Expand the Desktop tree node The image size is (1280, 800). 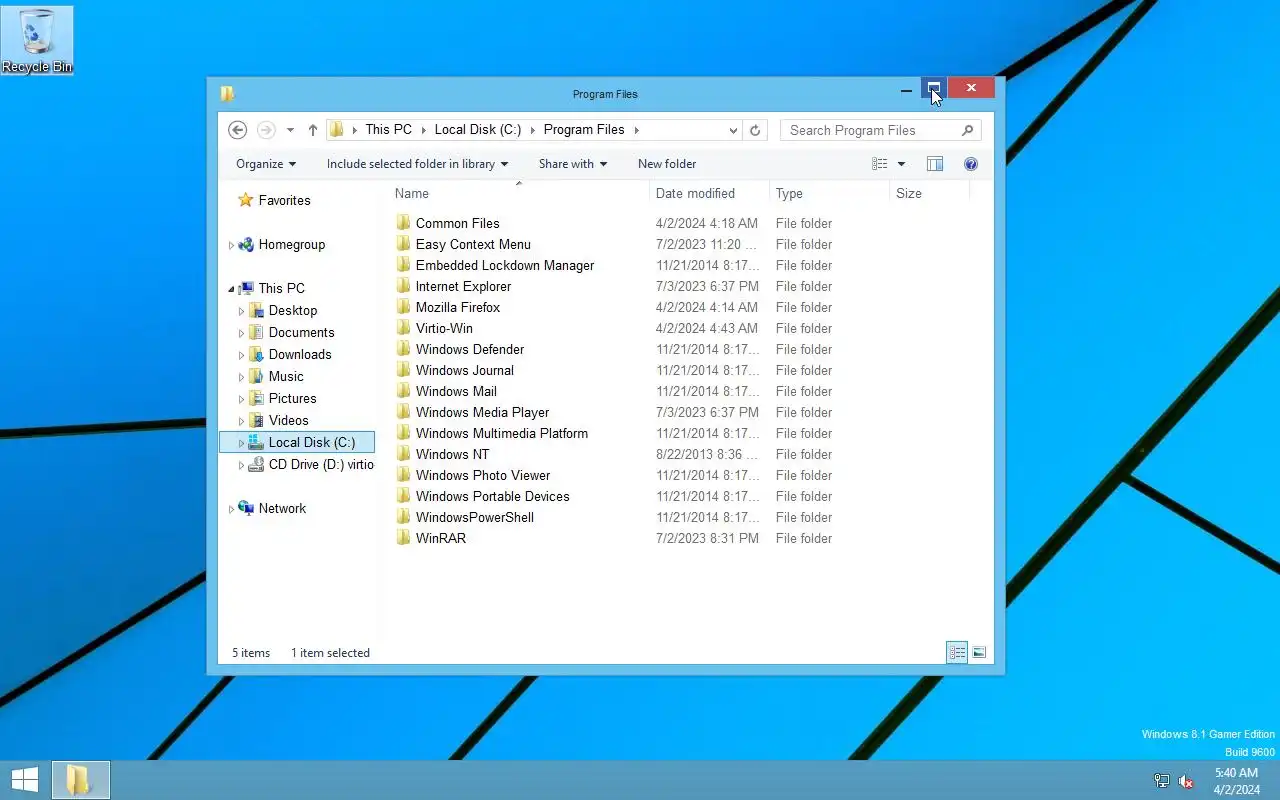(x=241, y=311)
